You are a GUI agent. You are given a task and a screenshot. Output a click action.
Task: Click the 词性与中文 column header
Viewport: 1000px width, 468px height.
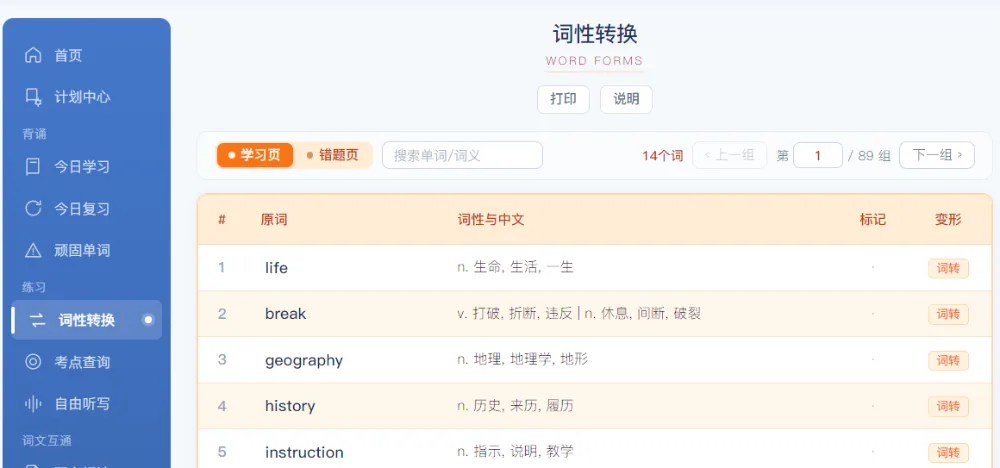[490, 220]
